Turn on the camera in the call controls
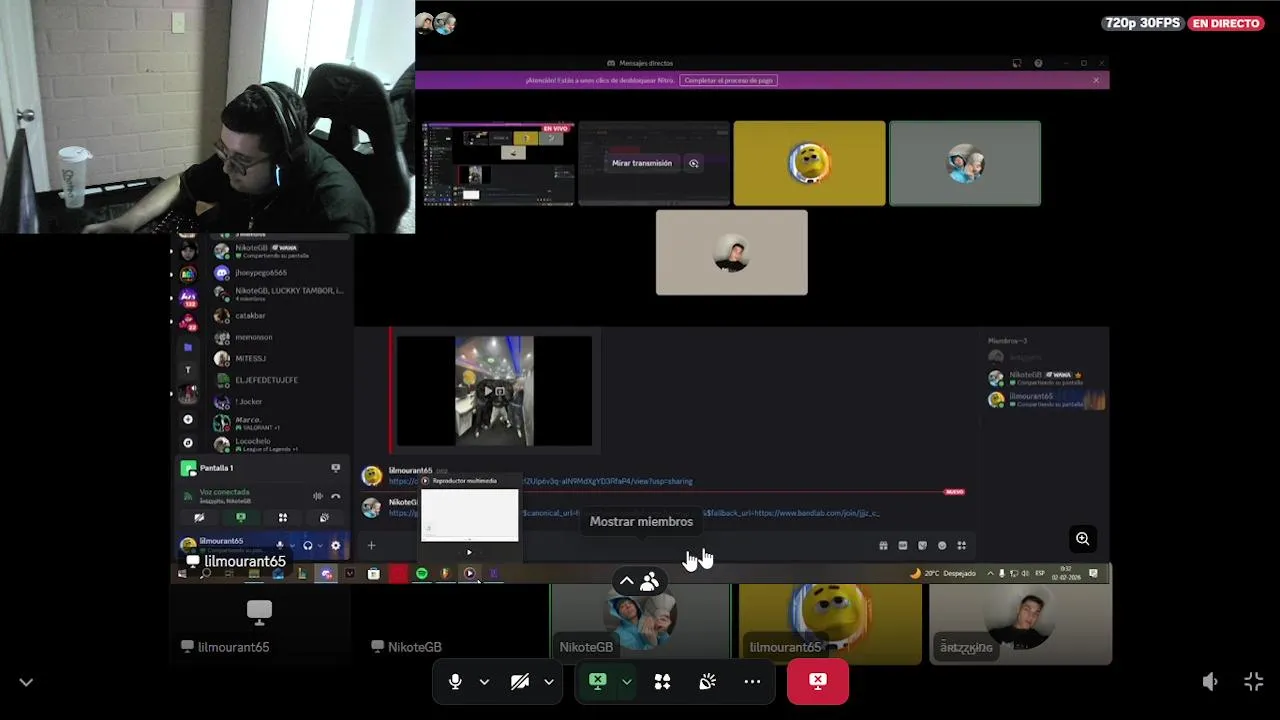1280x720 pixels. (519, 681)
